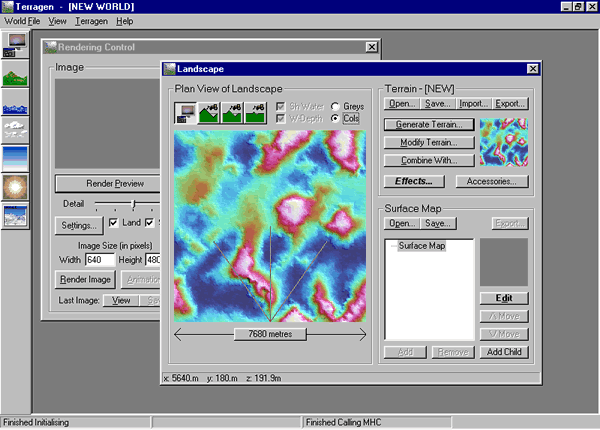Click Terrain Save... button
This screenshot has height=430, width=600.
[438, 104]
